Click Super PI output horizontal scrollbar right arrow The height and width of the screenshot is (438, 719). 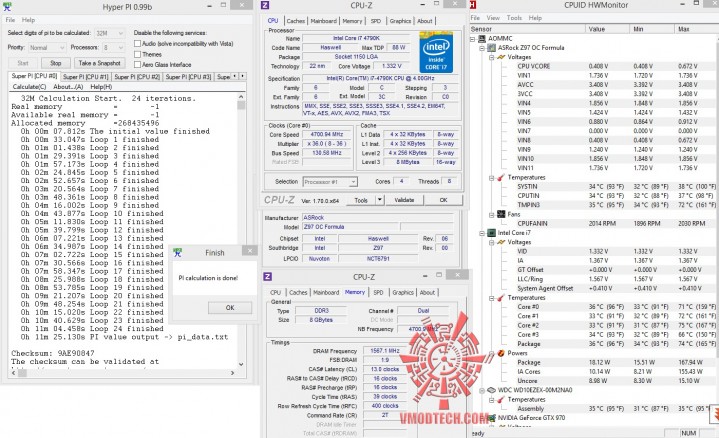point(232,373)
